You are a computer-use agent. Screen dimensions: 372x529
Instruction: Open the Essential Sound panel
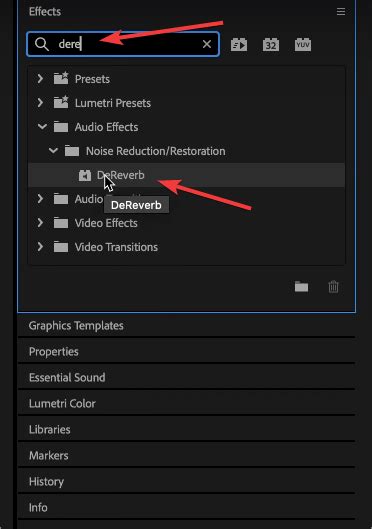pyautogui.click(x=67, y=378)
